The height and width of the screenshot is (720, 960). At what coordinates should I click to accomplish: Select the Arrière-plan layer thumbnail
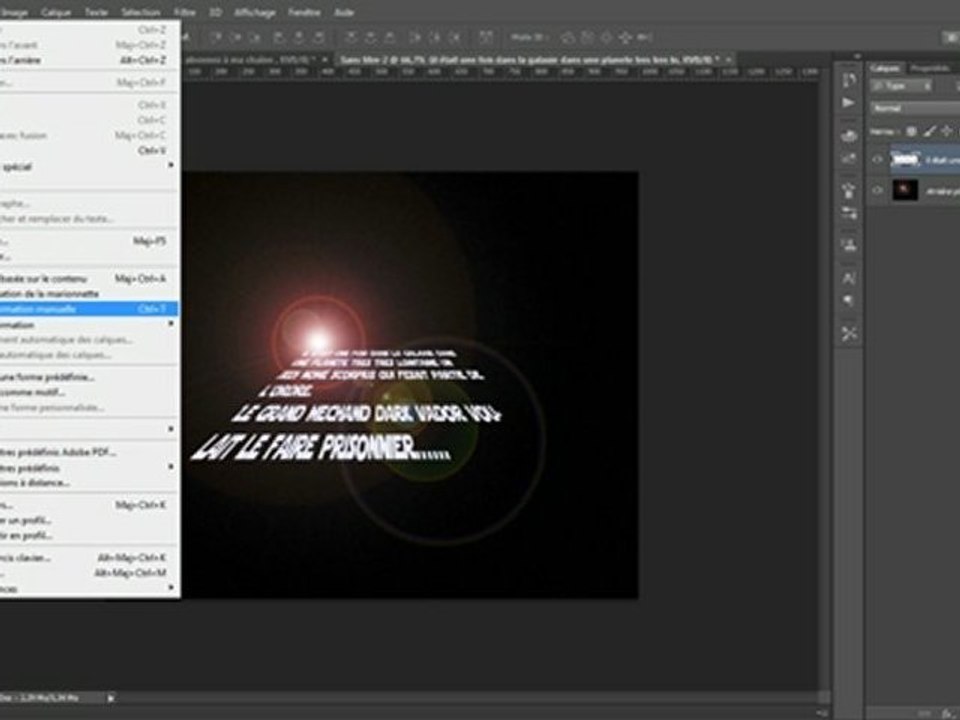tap(905, 190)
